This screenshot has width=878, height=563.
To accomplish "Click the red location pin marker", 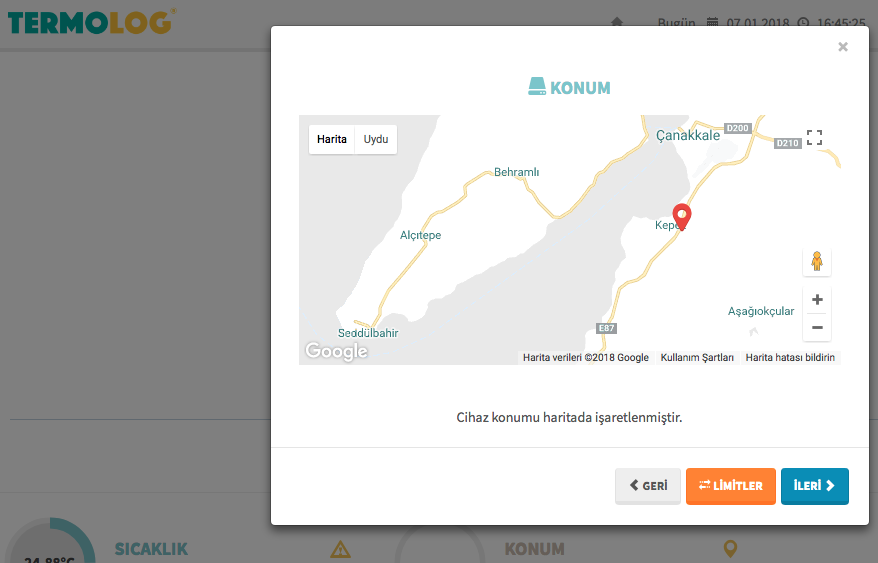I will click(682, 215).
